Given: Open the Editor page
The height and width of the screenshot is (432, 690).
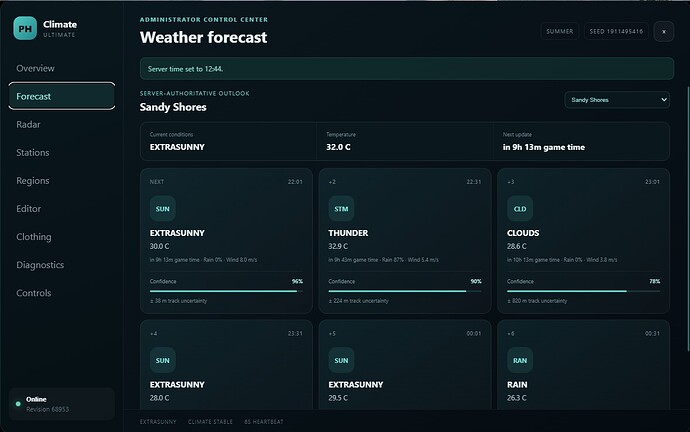Looking at the screenshot, I should click(62, 209).
